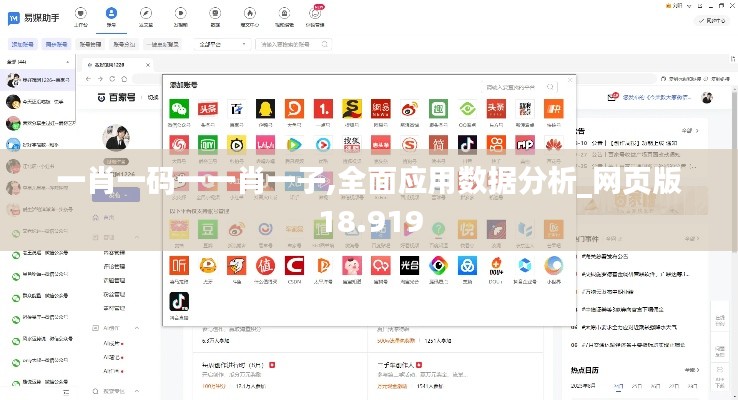Open the mail notification icon in Baijiahao header
This screenshot has width=738, height=400.
(613, 96)
